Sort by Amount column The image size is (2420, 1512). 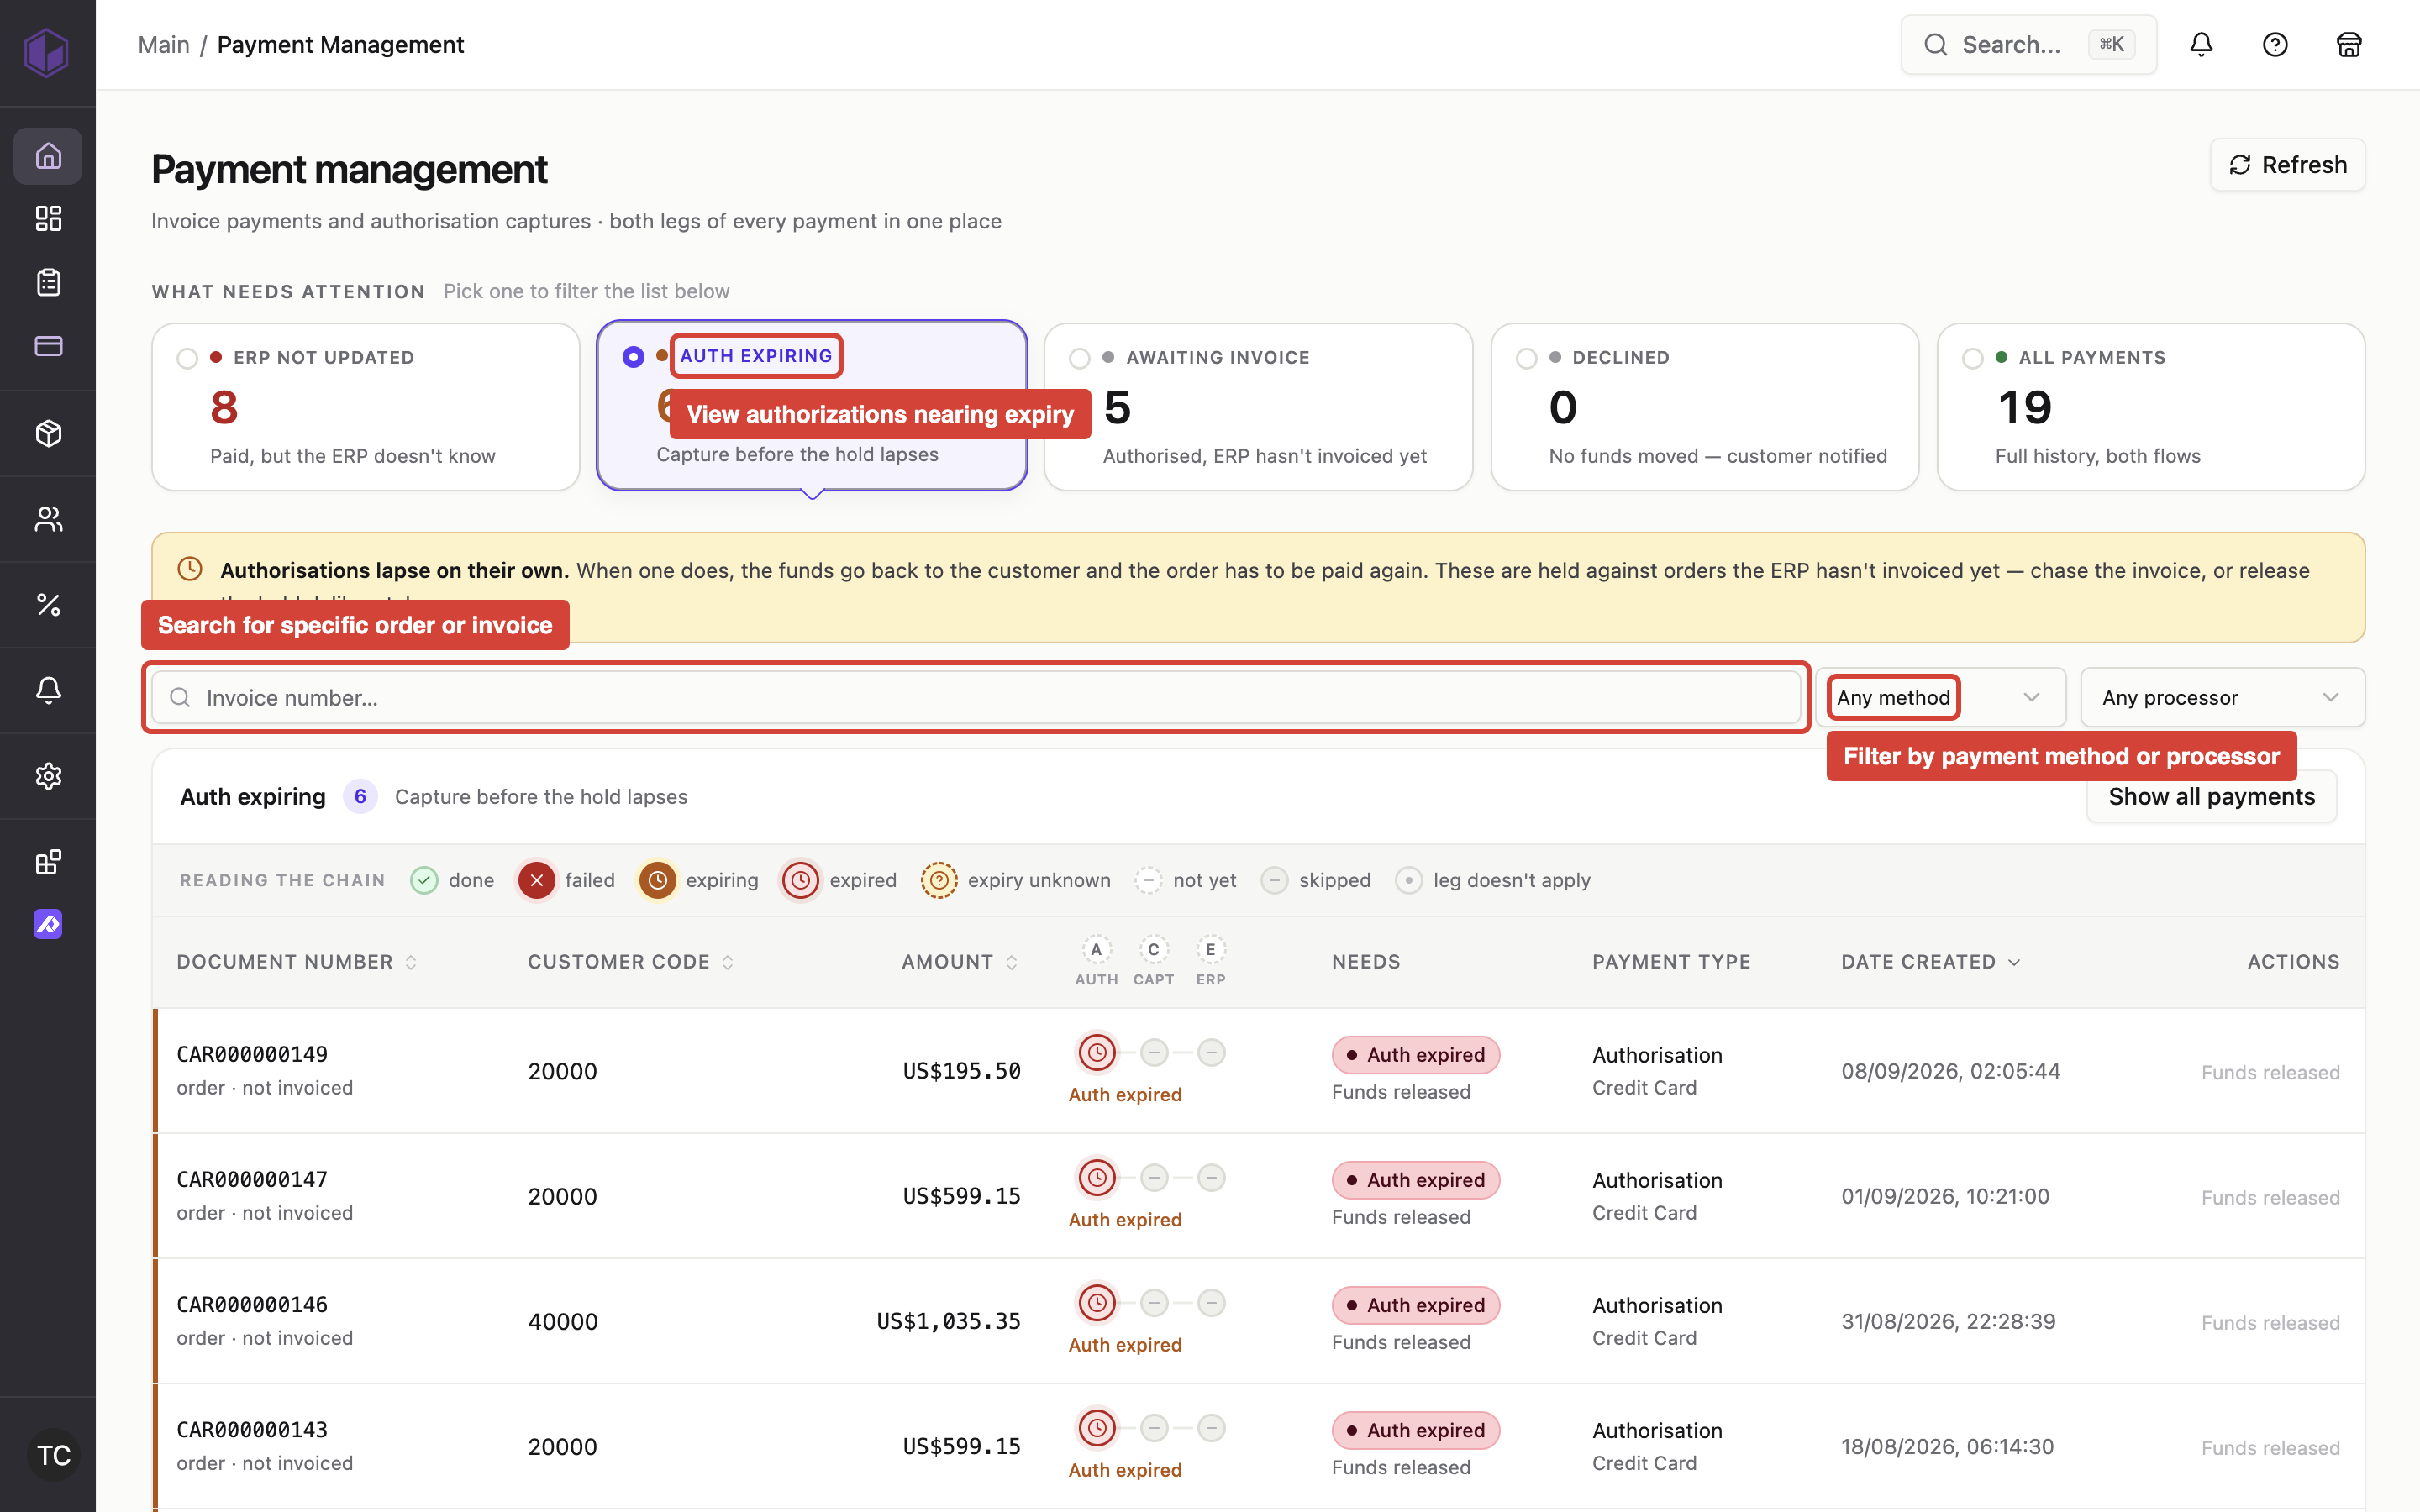[x=960, y=962]
